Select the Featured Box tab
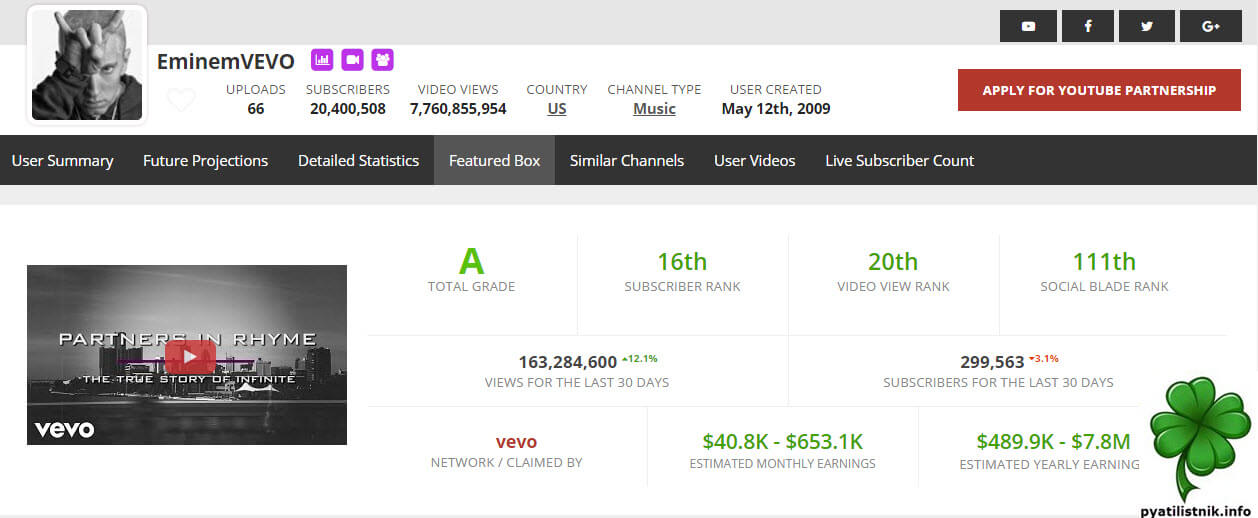 click(x=494, y=160)
